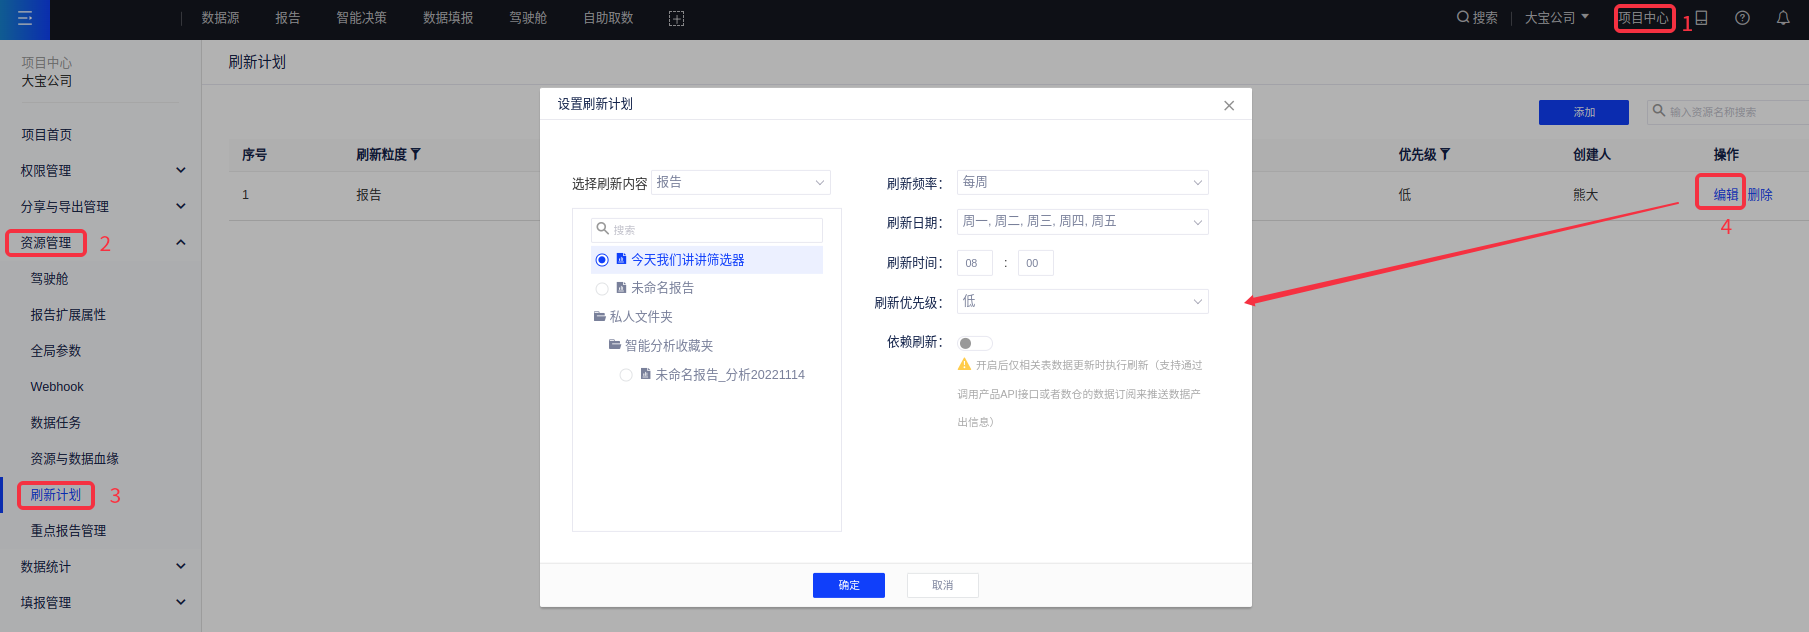The width and height of the screenshot is (1809, 632).
Task: Click the 确定 button
Action: (x=848, y=585)
